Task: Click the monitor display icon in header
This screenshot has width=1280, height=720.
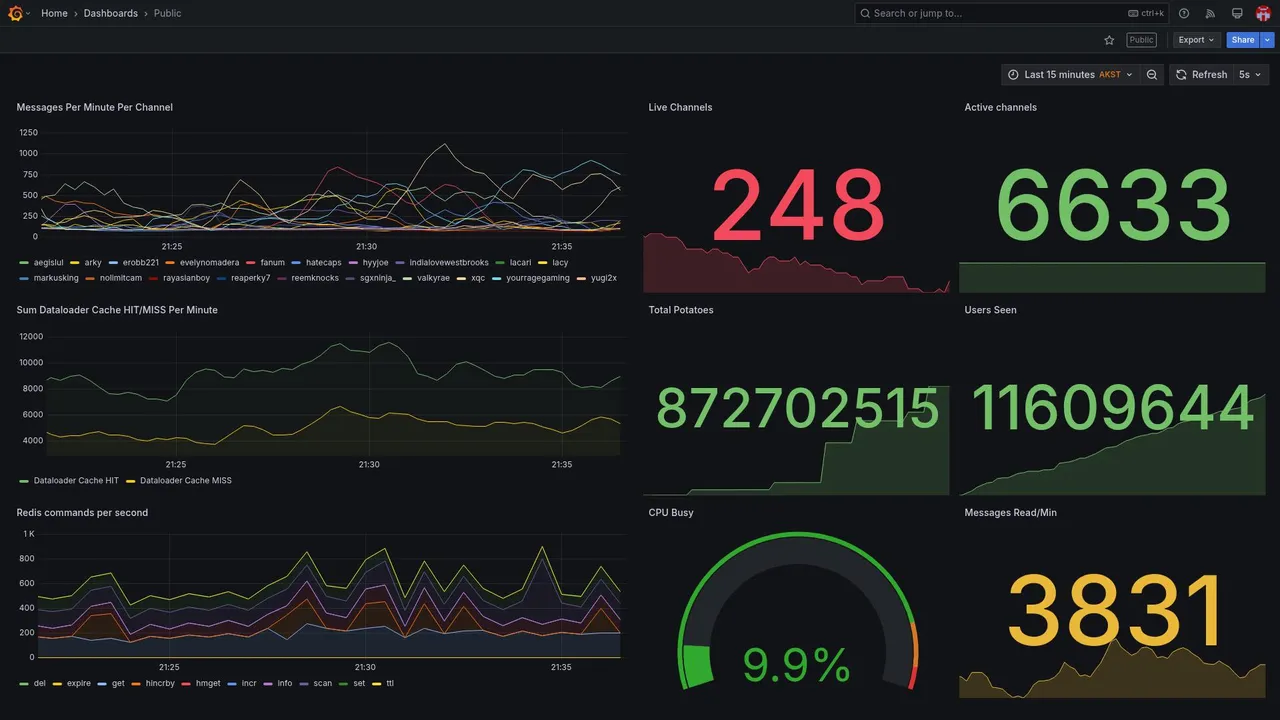Action: pos(1237,13)
